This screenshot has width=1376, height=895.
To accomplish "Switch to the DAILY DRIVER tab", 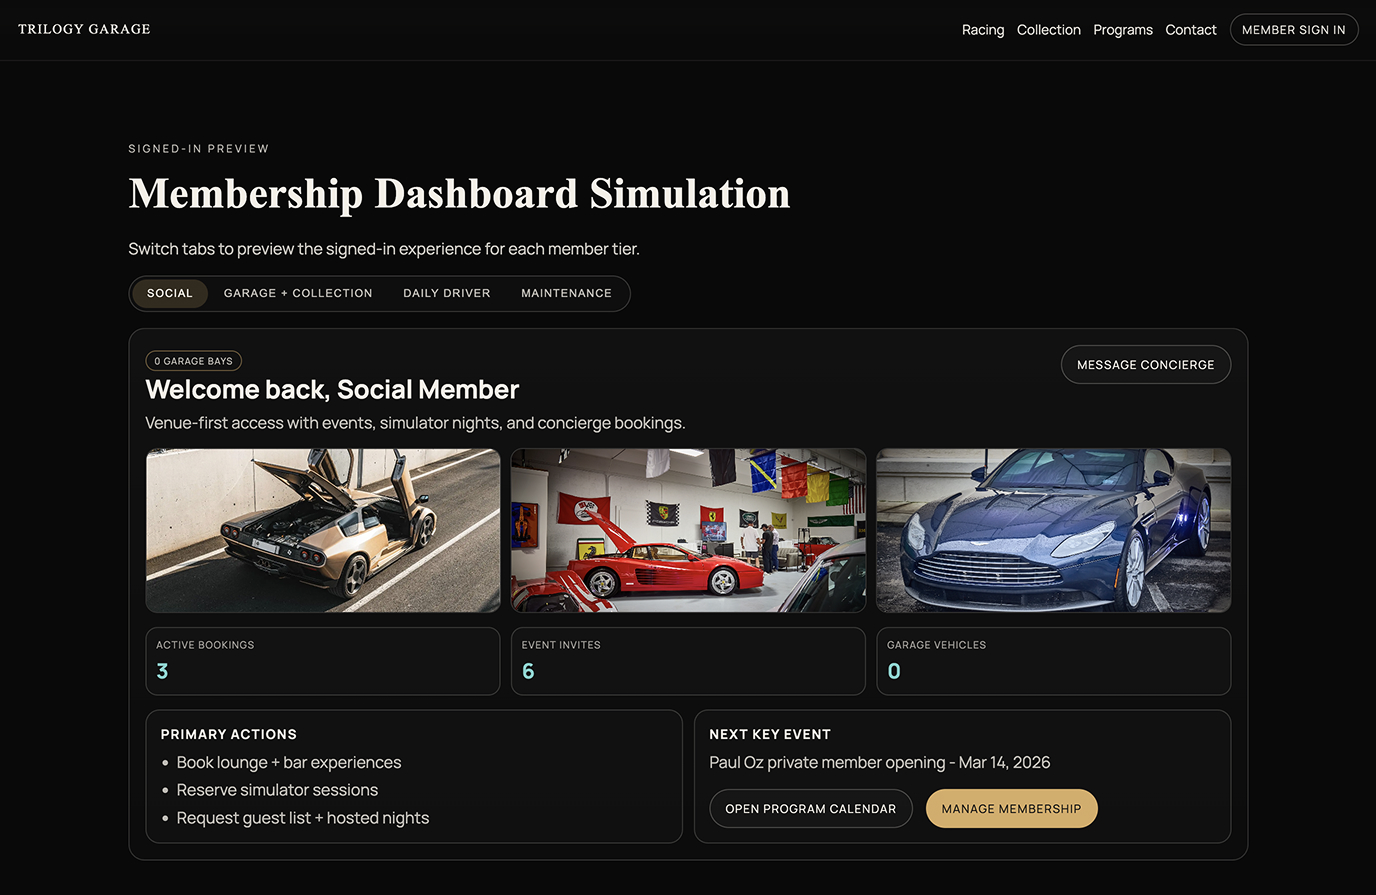I will tap(446, 293).
